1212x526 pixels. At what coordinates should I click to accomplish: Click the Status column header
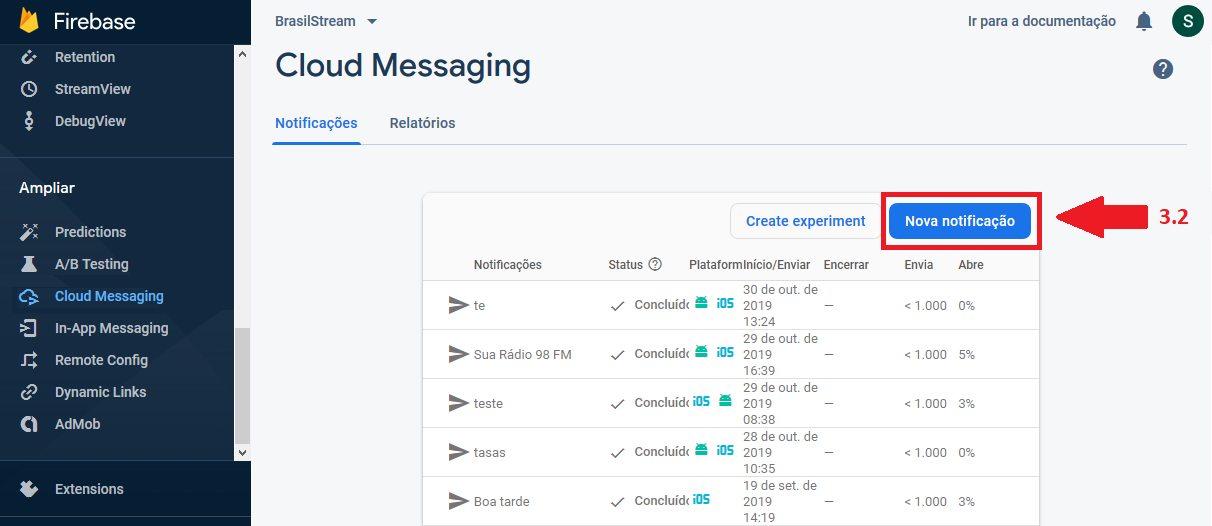click(625, 265)
